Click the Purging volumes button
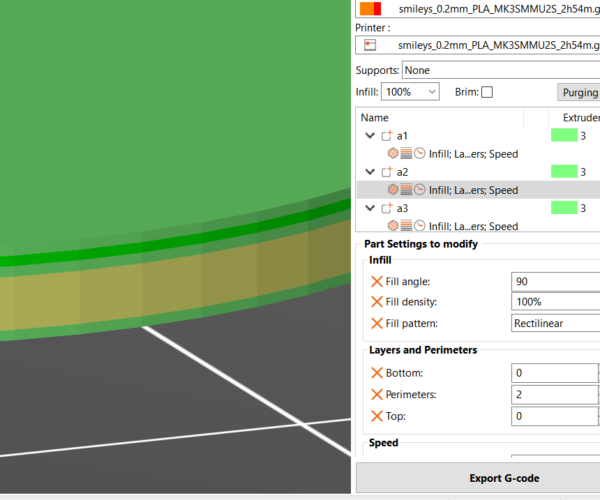The image size is (600, 500). [578, 92]
